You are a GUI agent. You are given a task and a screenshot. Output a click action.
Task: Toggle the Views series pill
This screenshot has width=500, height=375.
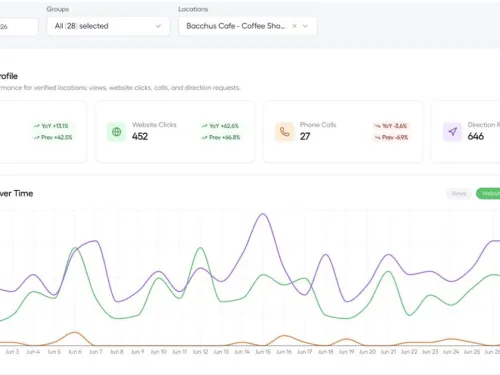point(459,194)
